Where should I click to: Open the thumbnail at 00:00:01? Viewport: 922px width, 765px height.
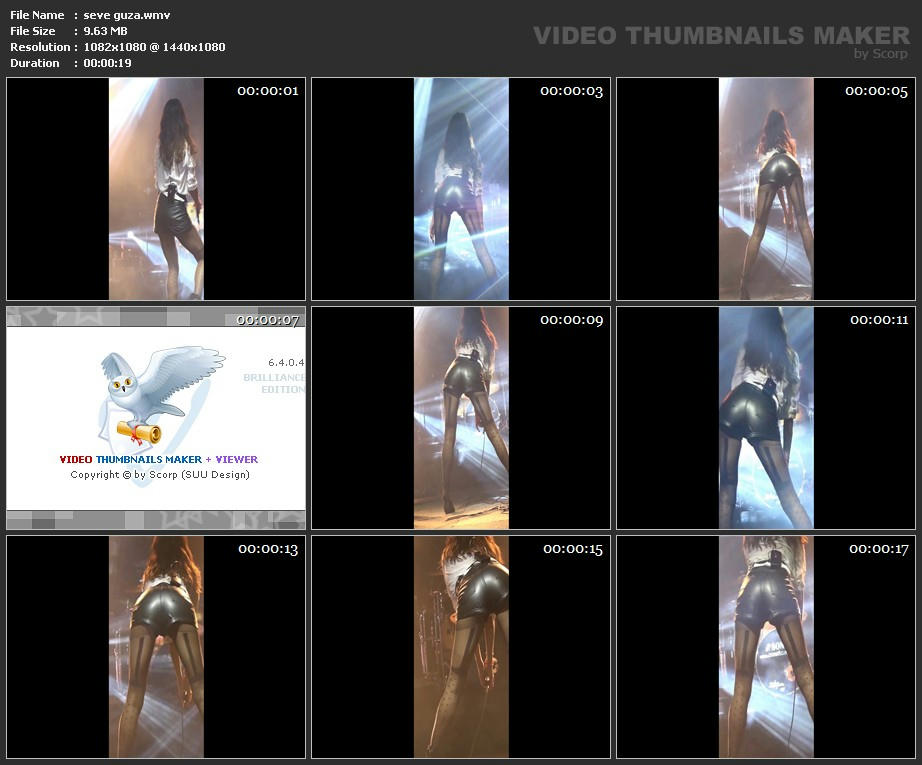[x=156, y=189]
